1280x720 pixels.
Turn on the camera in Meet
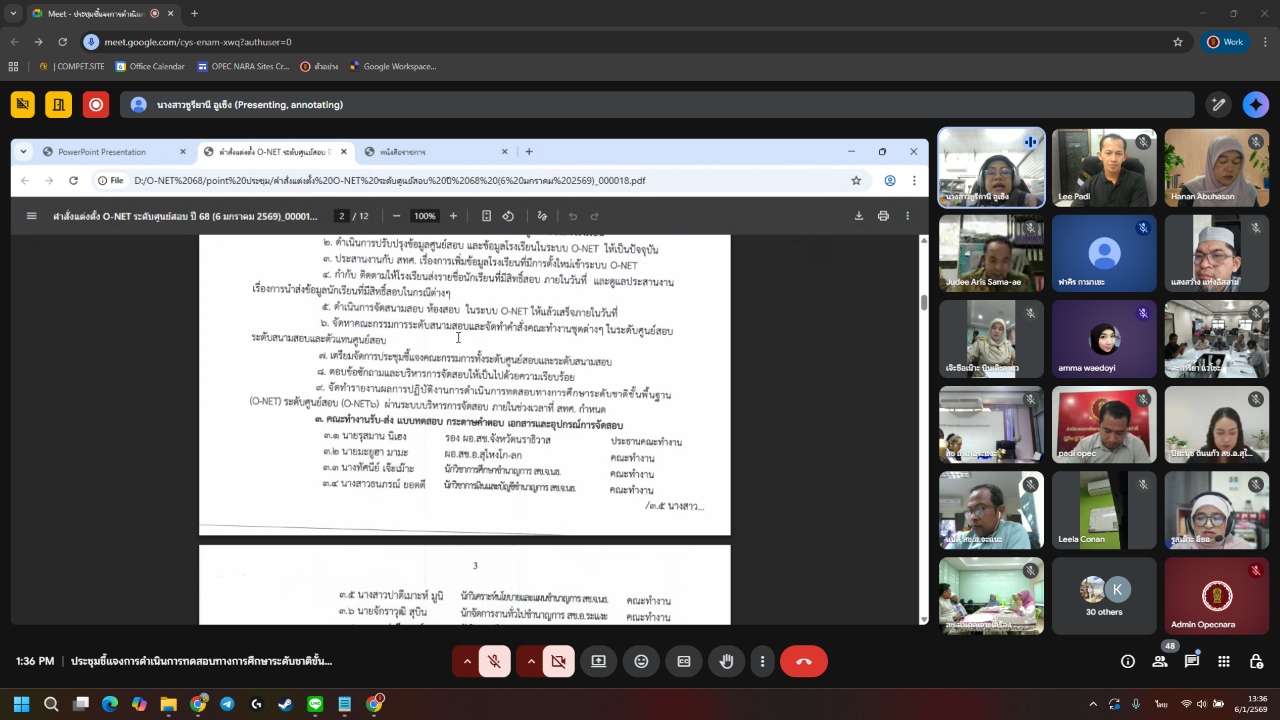[x=558, y=661]
